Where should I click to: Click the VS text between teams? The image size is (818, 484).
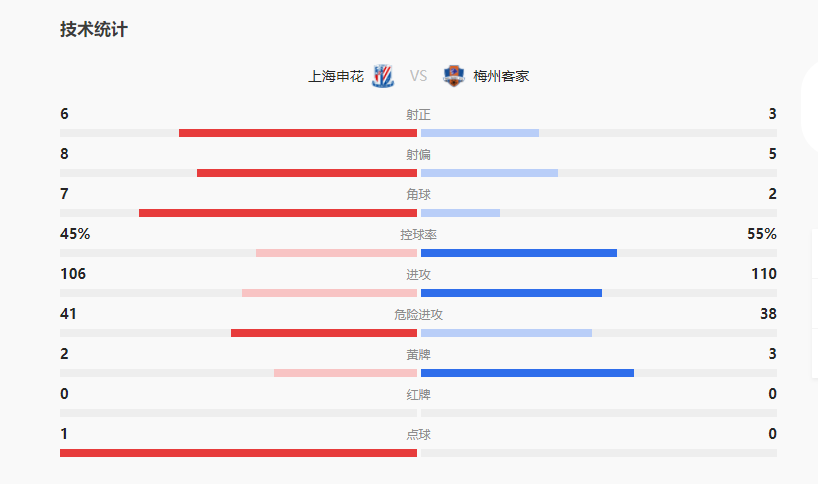[x=418, y=76]
